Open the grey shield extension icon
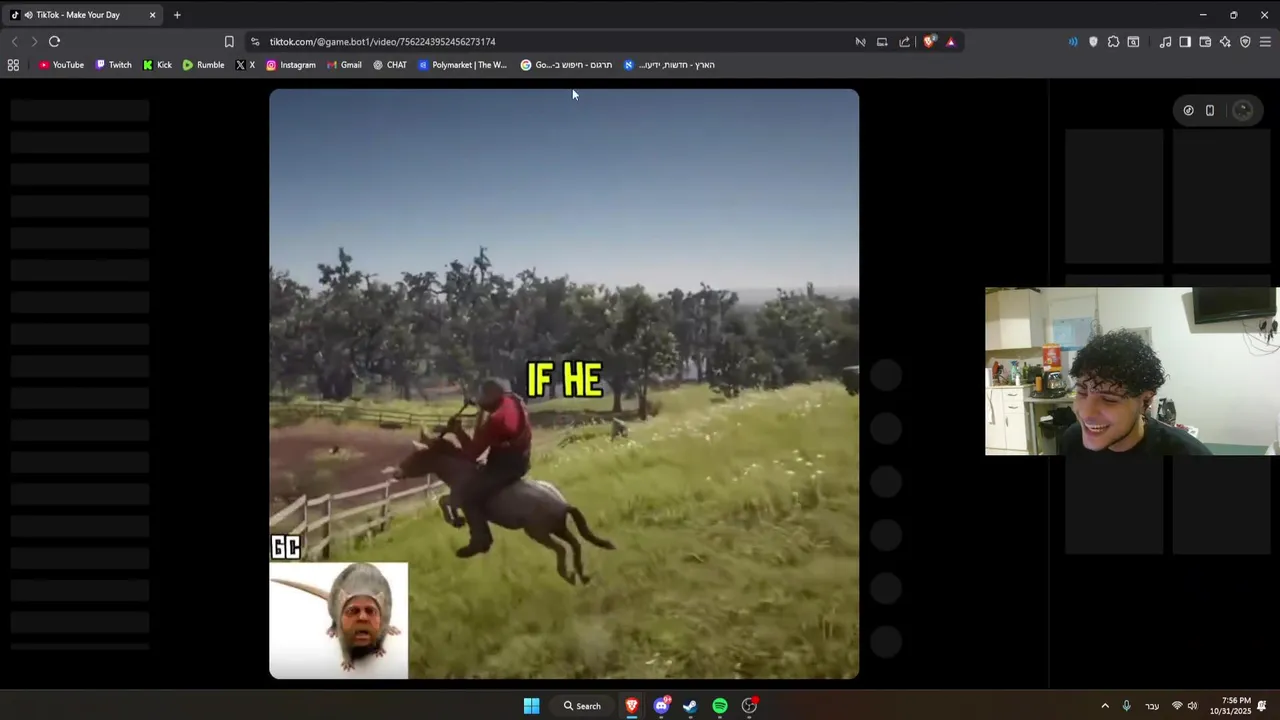 (x=1093, y=42)
